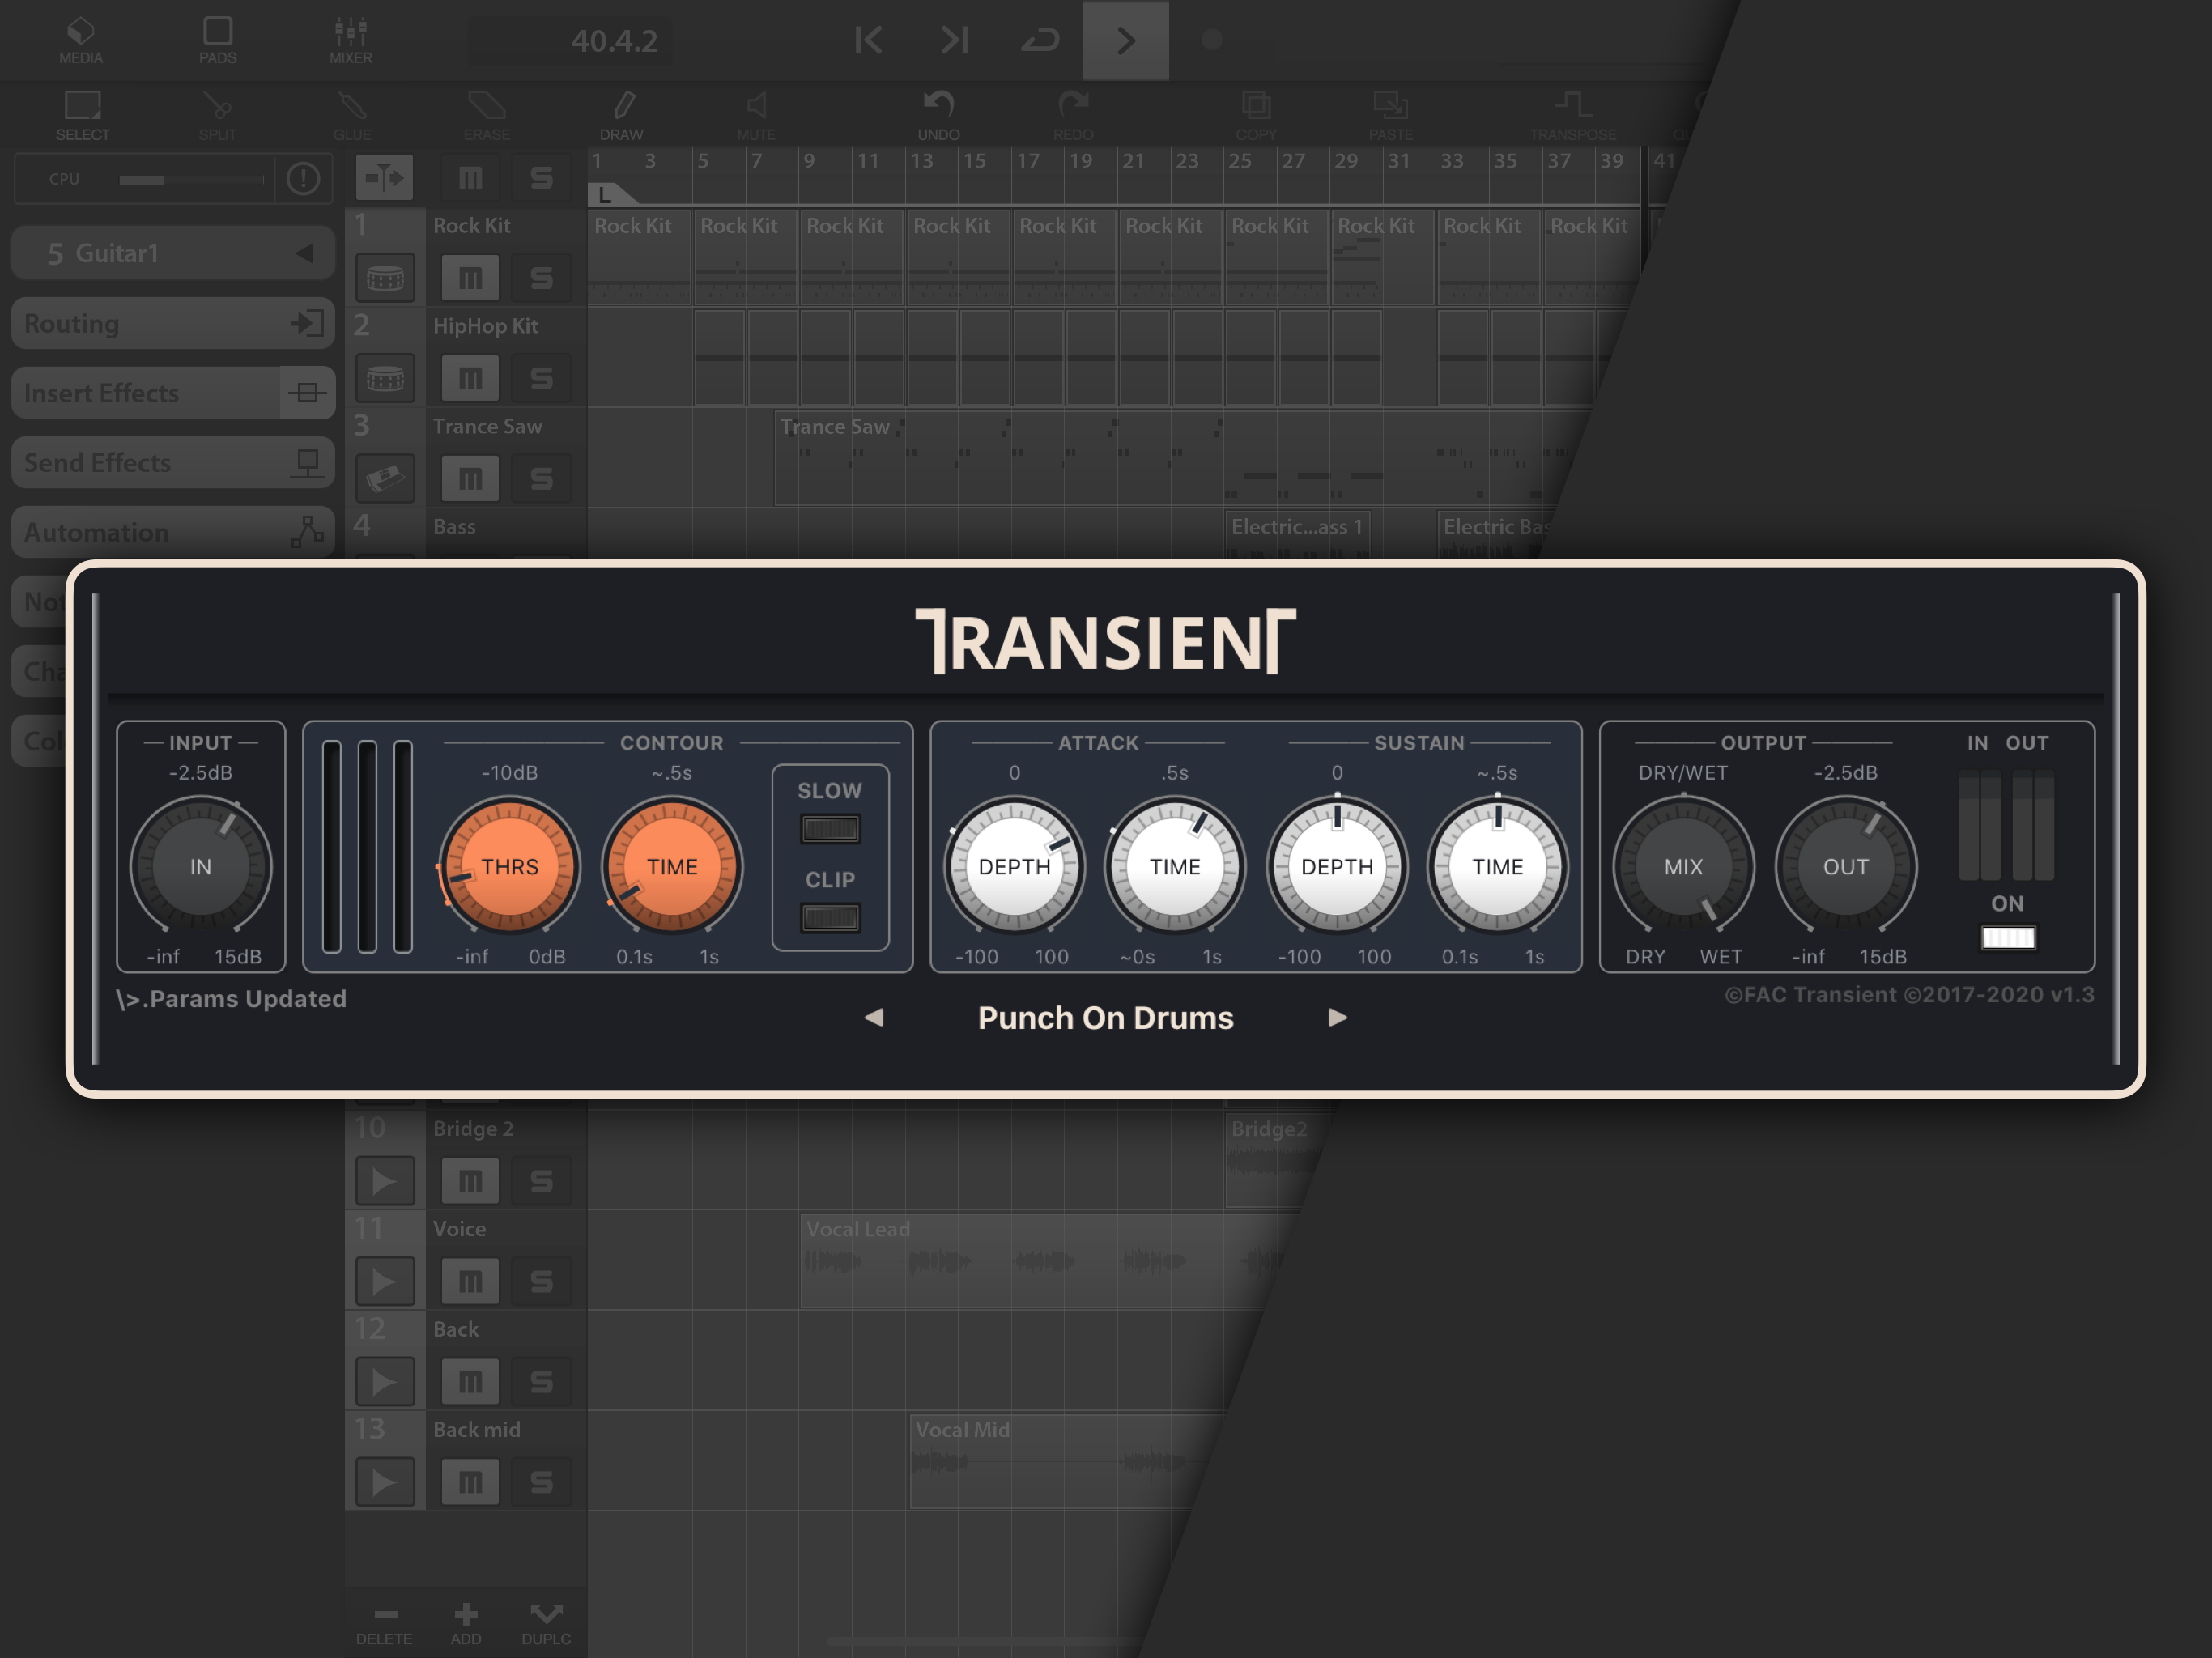This screenshot has height=1658, width=2212.
Task: Enable the loop cycle icon
Action: (1040, 40)
